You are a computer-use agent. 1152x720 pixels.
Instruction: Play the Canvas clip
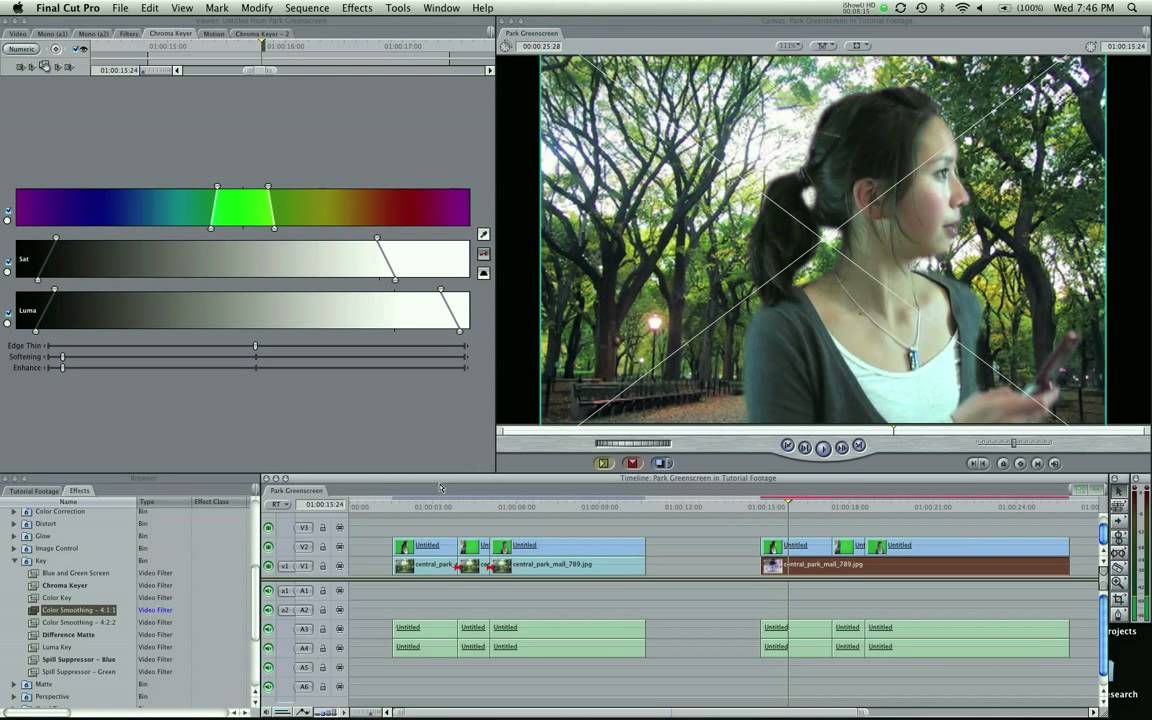pos(823,448)
